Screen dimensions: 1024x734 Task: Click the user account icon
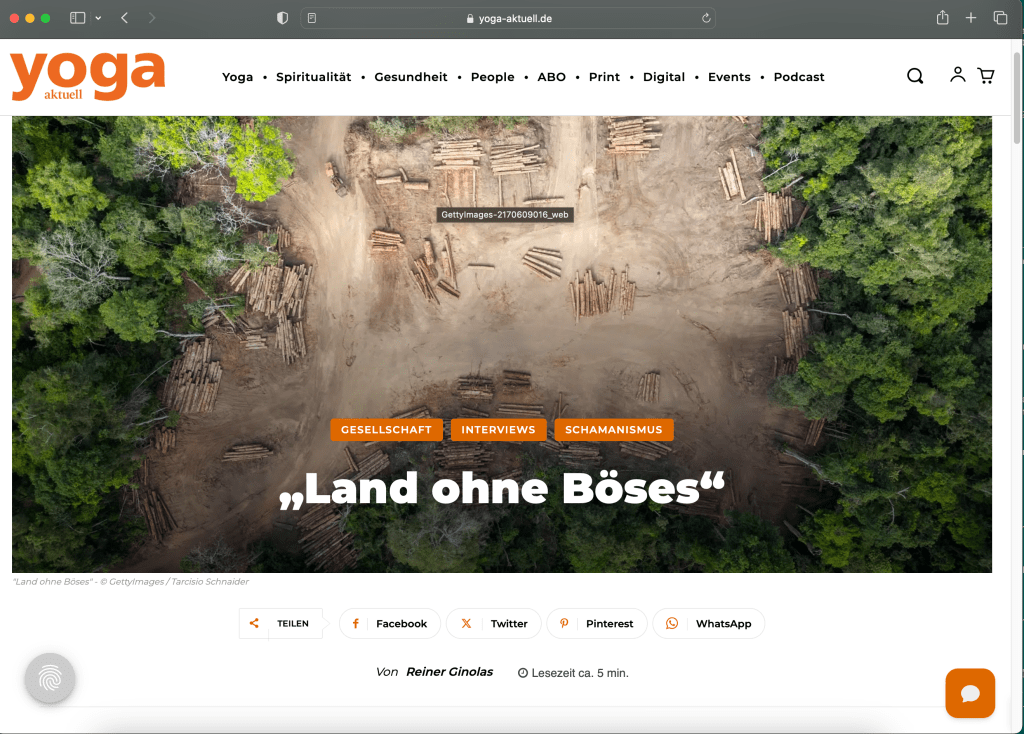[x=957, y=75]
